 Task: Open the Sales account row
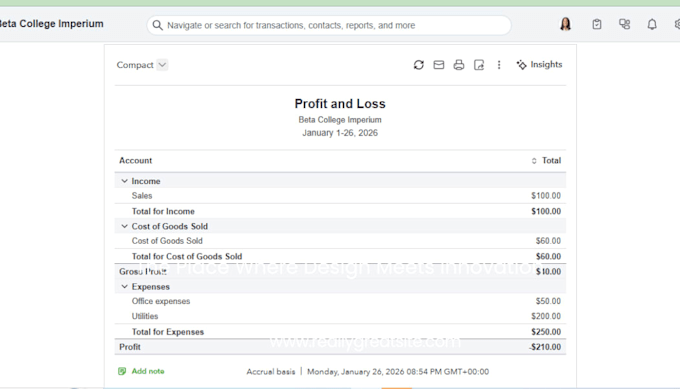[x=142, y=196]
